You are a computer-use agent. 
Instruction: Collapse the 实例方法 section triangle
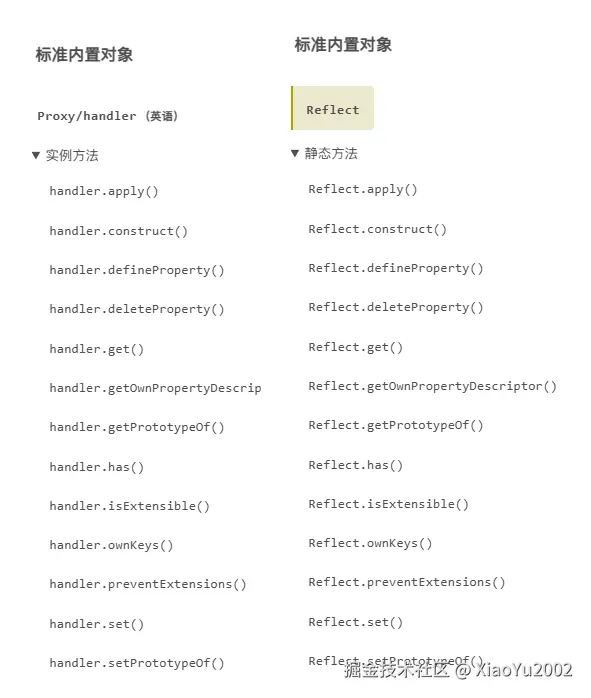coord(36,155)
